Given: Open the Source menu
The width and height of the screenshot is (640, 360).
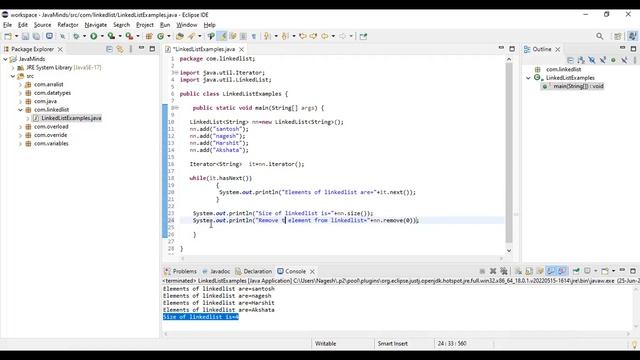Looking at the screenshot, I should point(42,25).
